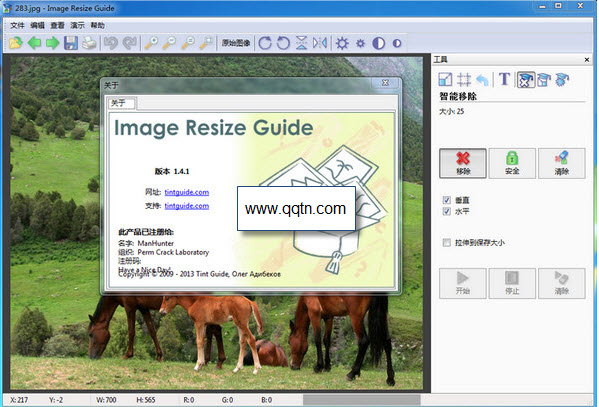Click the 原始图像 toolbar button
Image resolution: width=599 pixels, height=407 pixels.
pos(236,43)
